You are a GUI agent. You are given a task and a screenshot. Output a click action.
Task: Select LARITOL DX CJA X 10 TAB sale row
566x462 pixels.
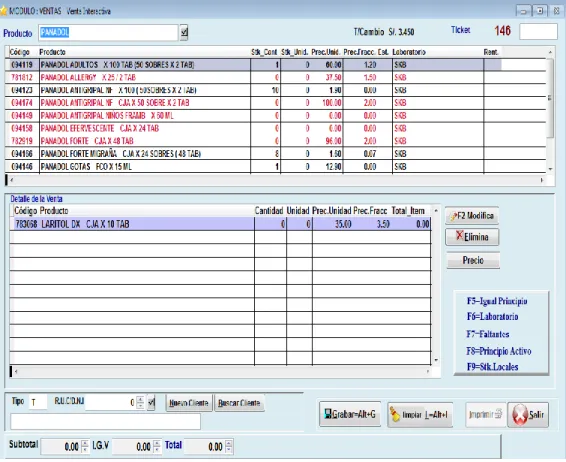pyautogui.click(x=220, y=224)
